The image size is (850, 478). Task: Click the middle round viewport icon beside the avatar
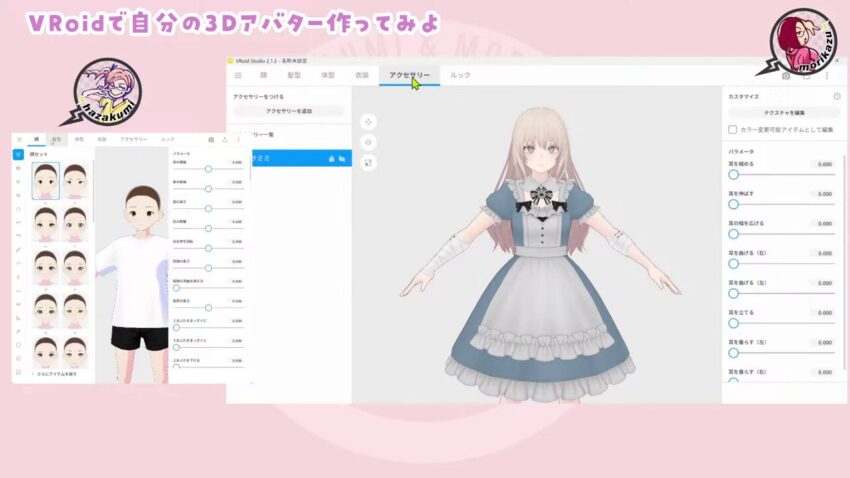368,143
